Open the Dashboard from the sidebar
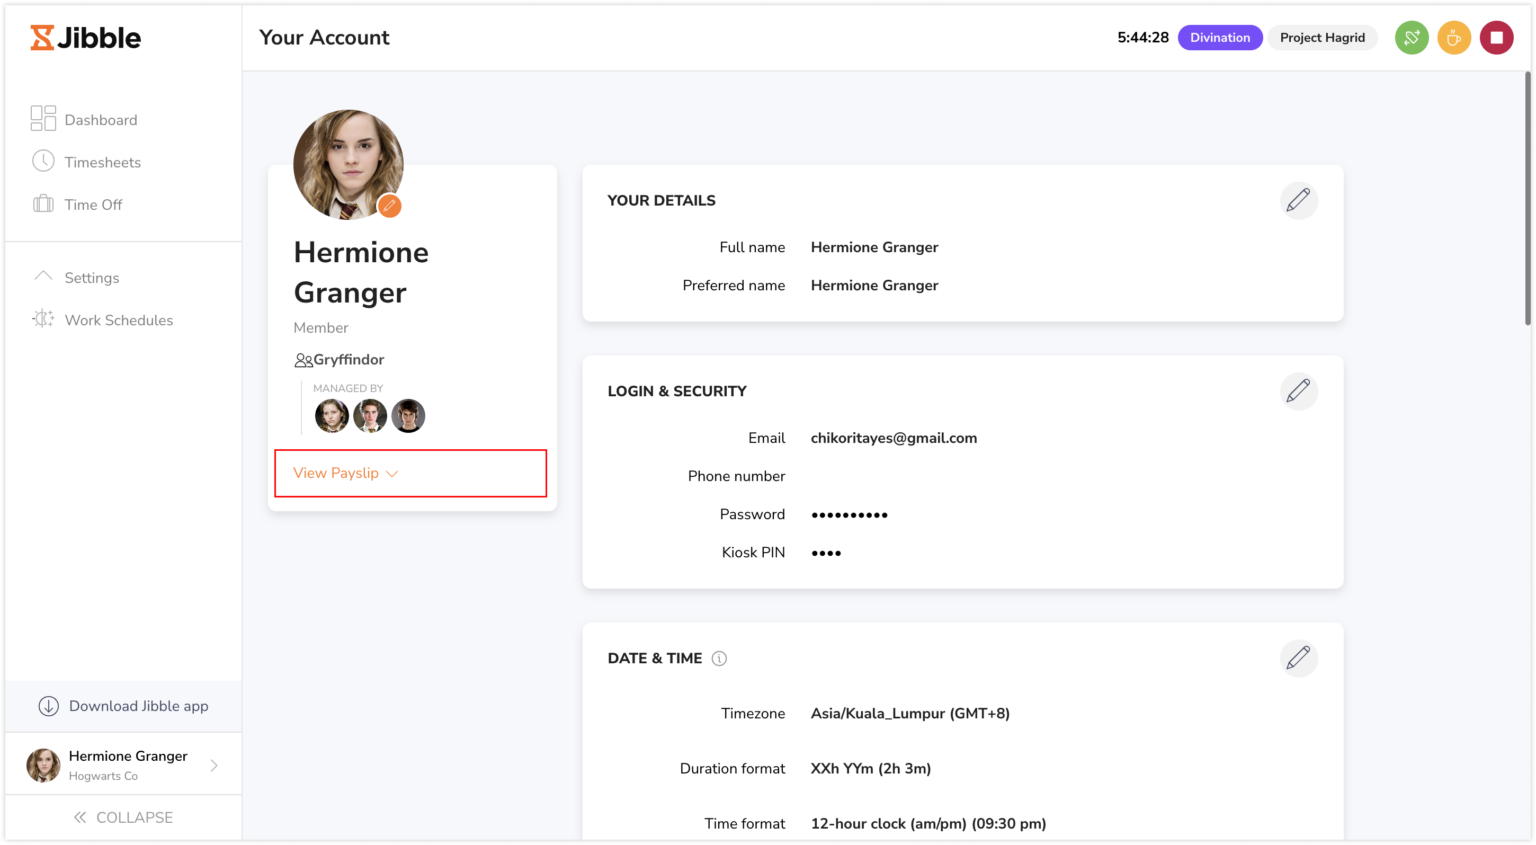The image size is (1536, 845). coord(100,119)
